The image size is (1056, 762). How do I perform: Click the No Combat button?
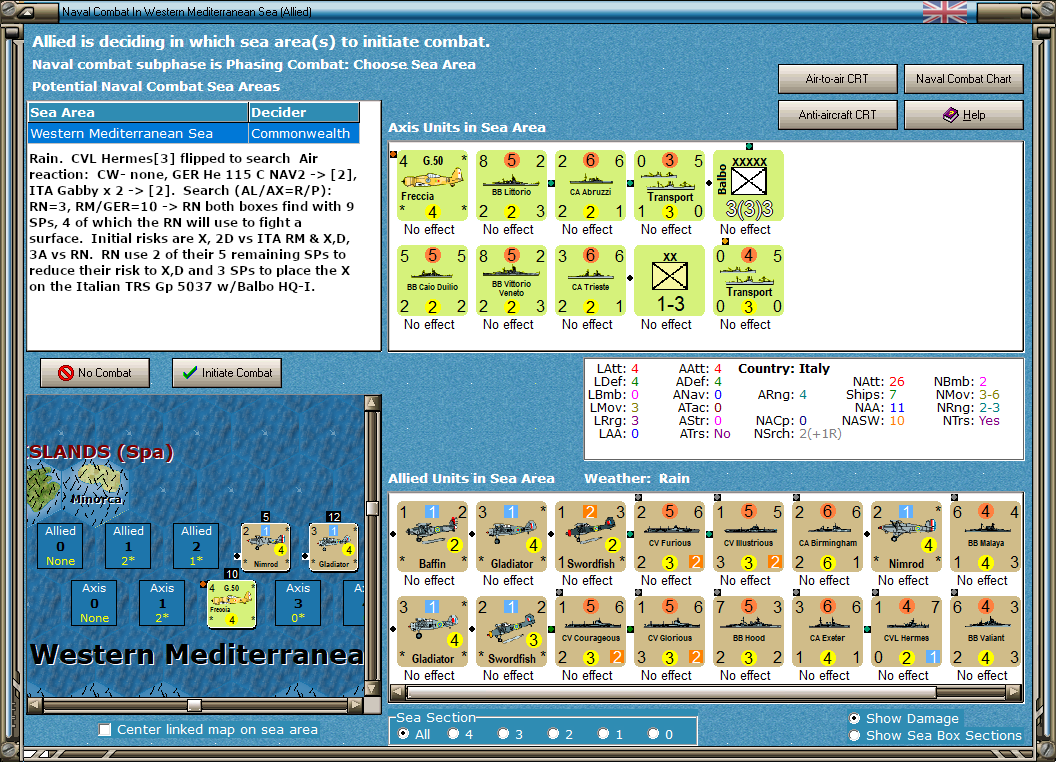tap(95, 373)
